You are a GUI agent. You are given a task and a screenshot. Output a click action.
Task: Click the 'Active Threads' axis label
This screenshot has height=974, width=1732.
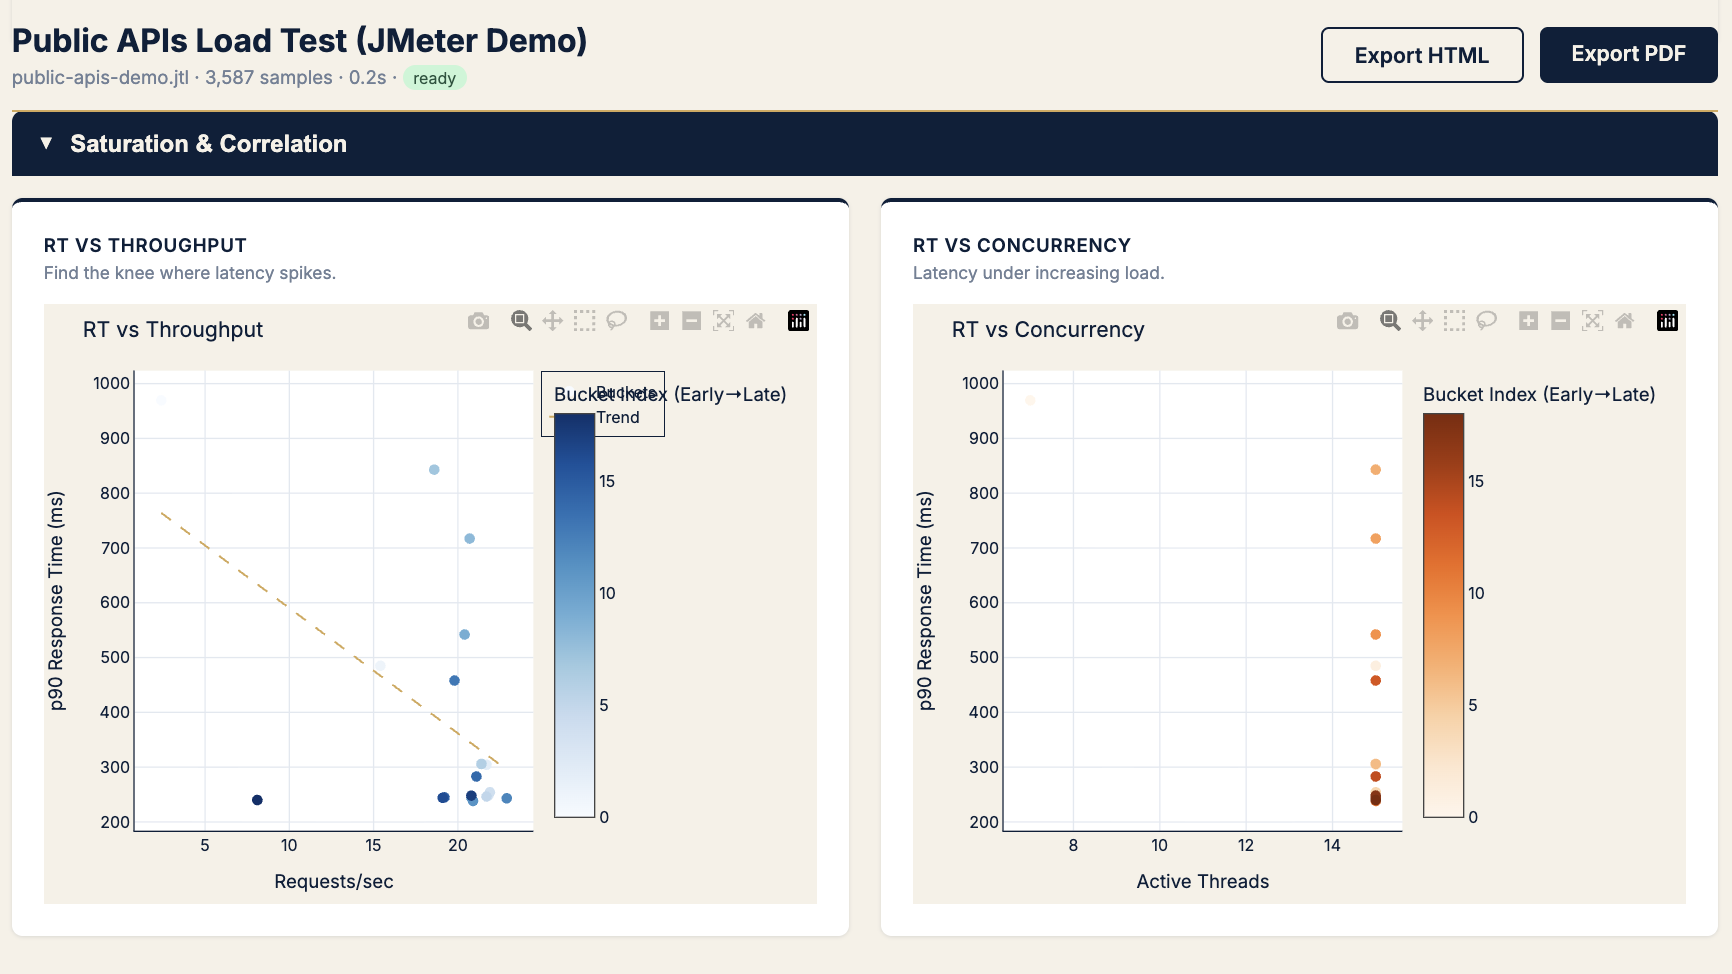pos(1203,881)
